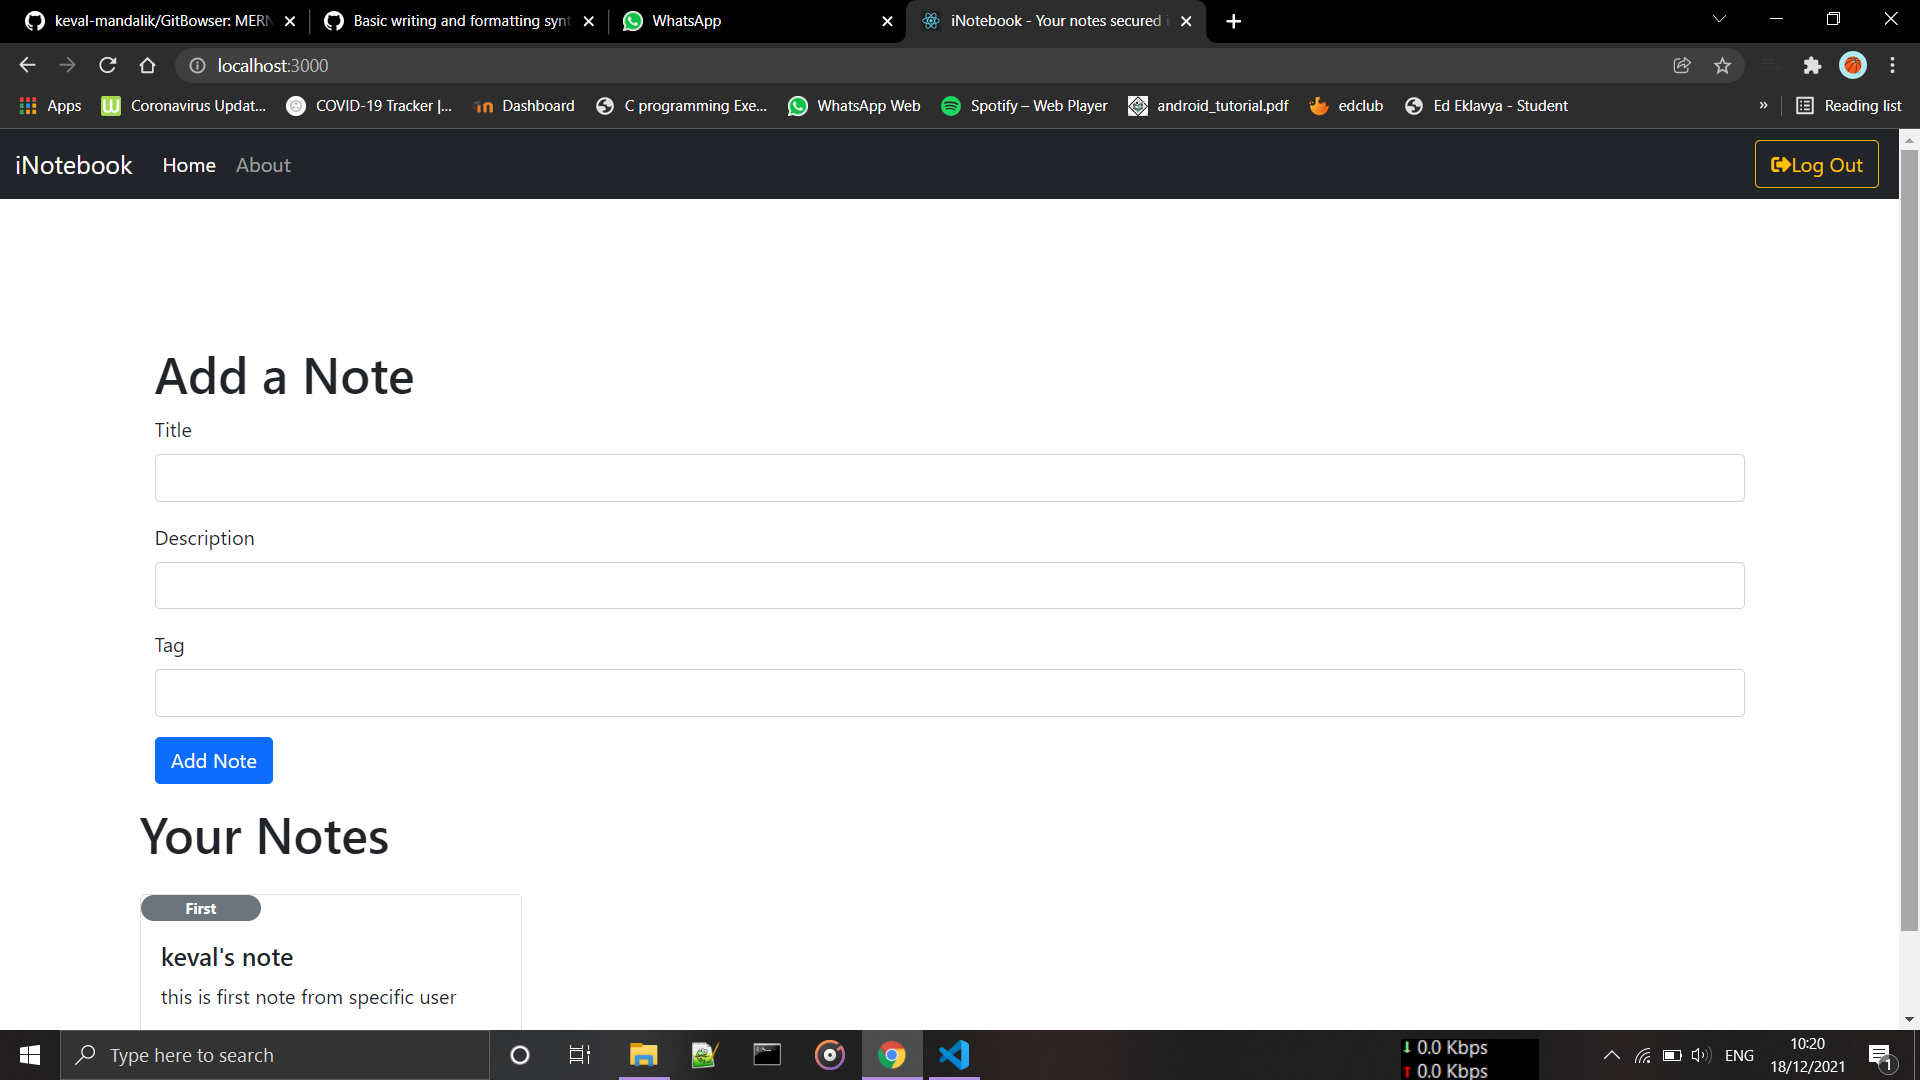Image resolution: width=1920 pixels, height=1080 pixels.
Task: Expand hidden icons in the system tray
Action: pos(1611,1055)
